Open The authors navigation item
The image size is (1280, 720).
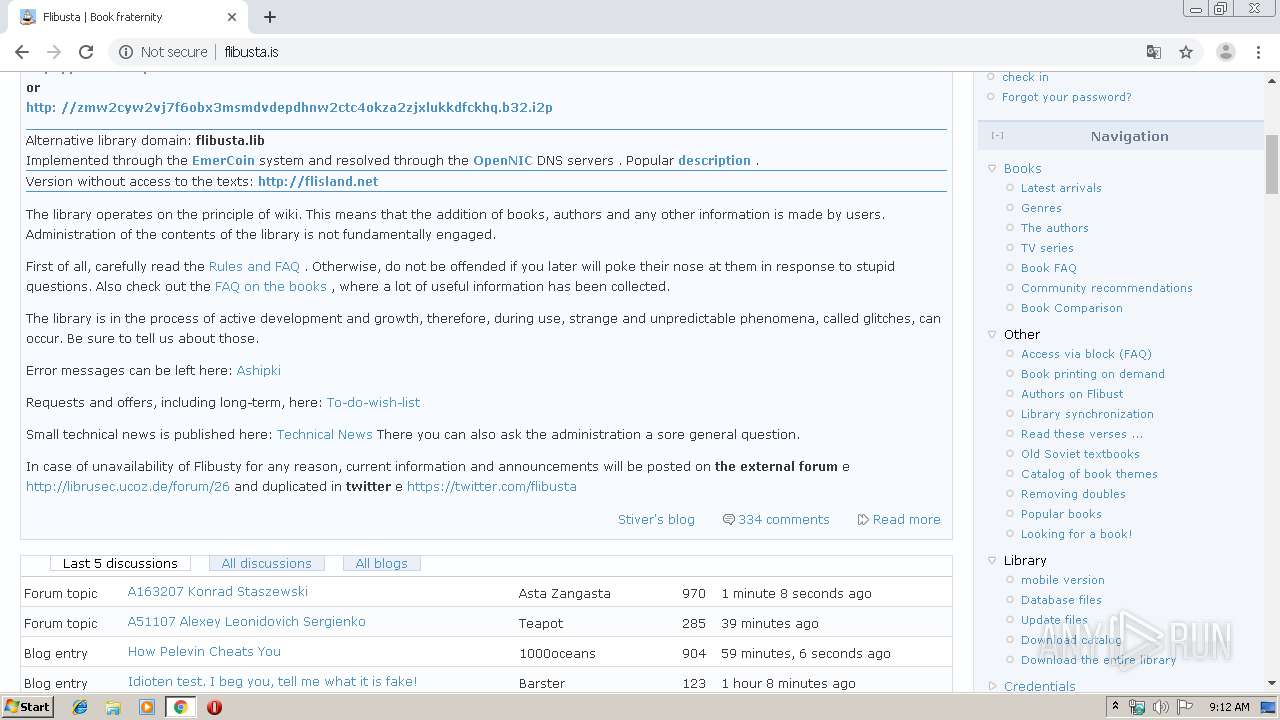(x=1055, y=228)
